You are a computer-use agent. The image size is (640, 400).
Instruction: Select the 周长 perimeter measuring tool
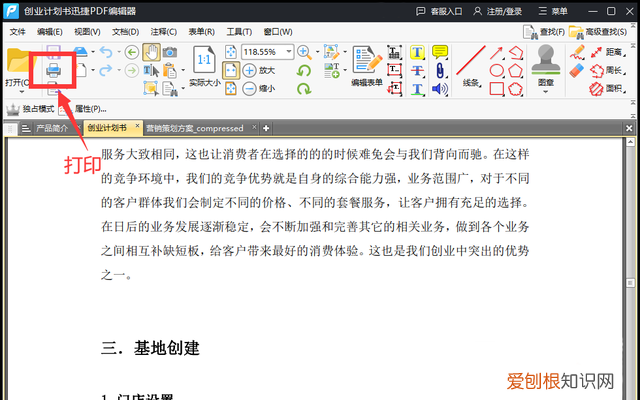(608, 70)
